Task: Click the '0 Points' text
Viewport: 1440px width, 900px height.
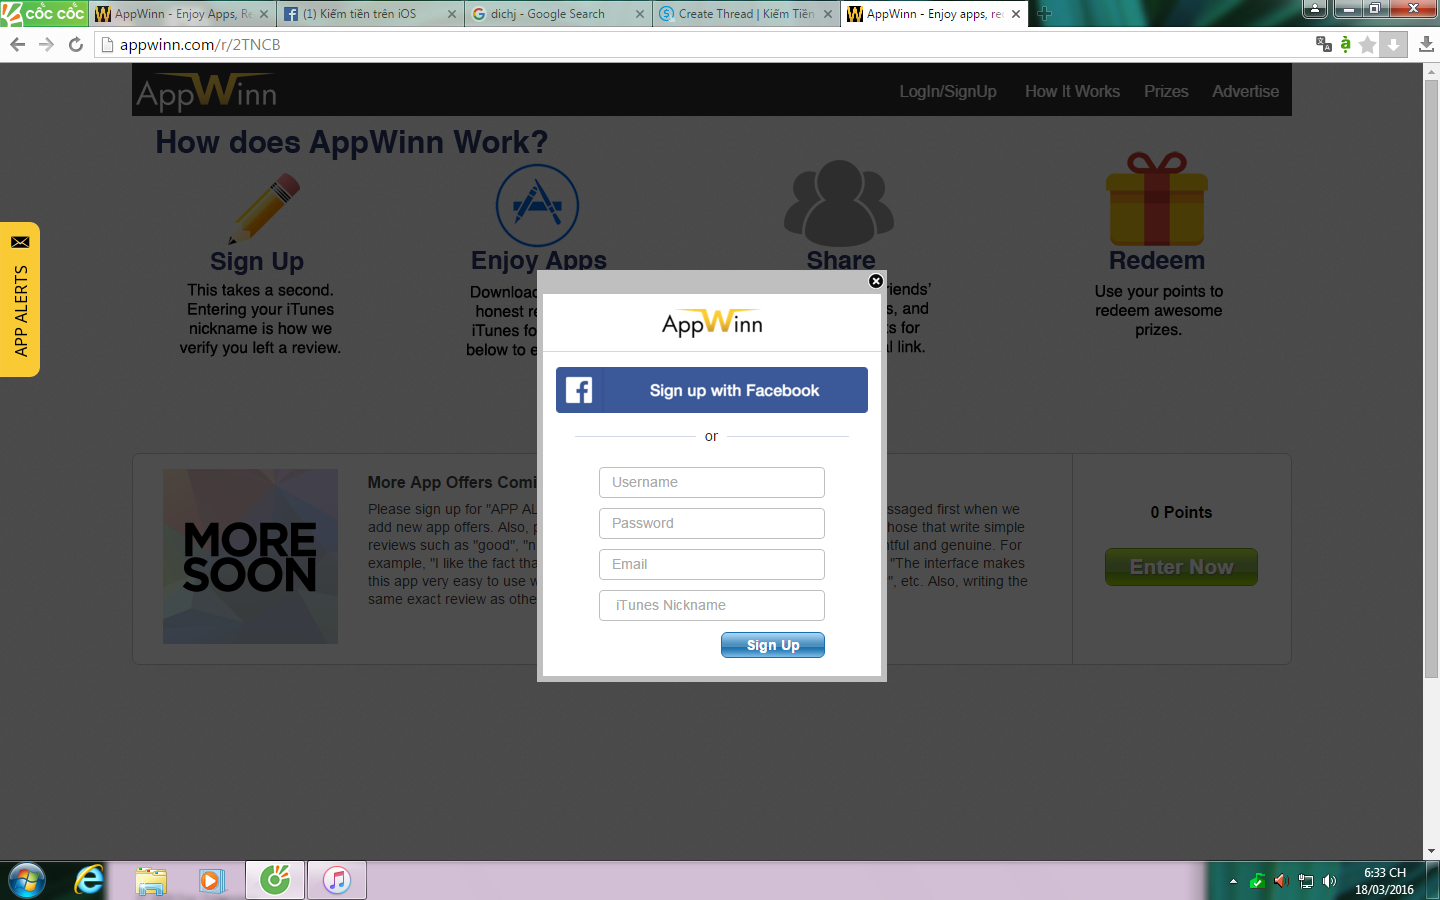Action: [1181, 512]
